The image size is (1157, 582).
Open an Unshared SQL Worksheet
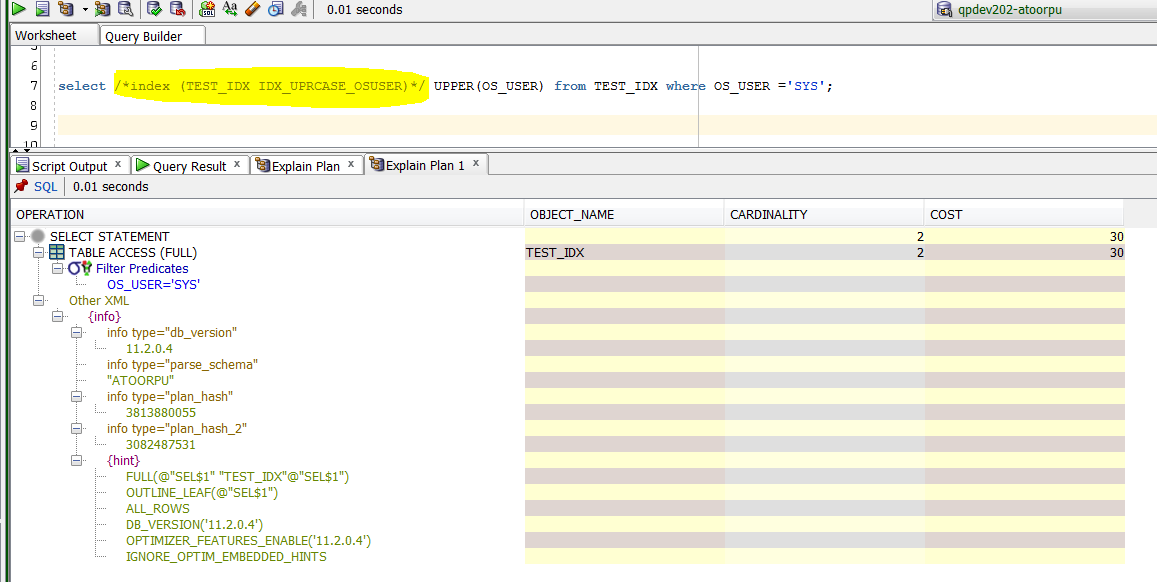point(208,9)
